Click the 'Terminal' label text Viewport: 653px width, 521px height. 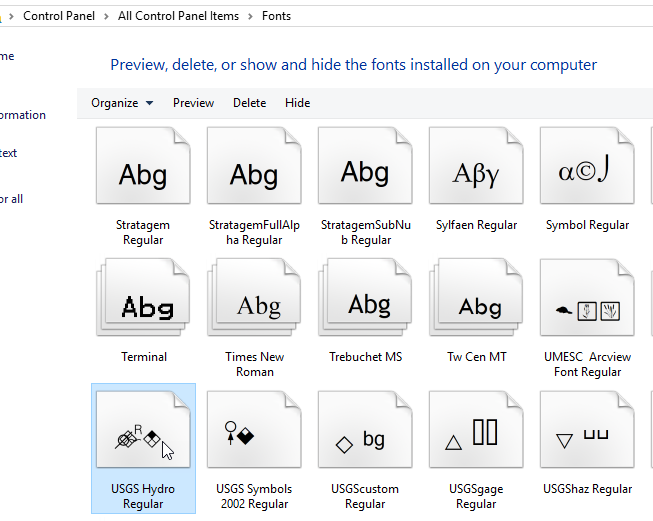click(x=144, y=357)
